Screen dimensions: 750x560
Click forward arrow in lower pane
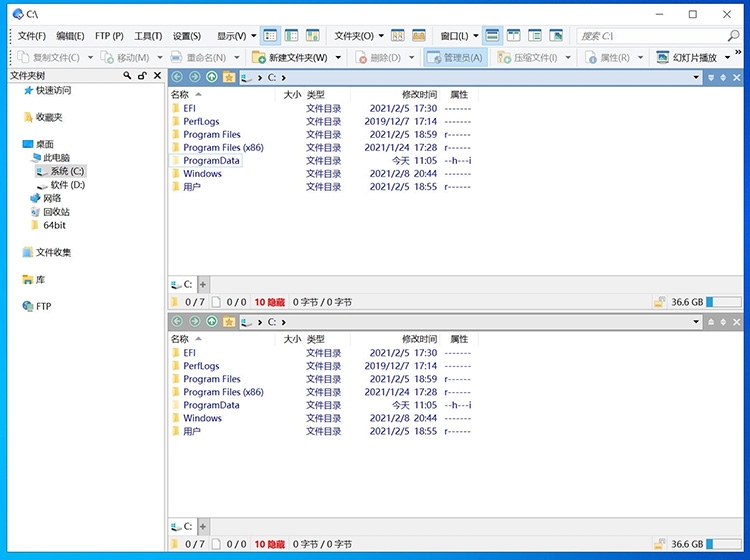tap(194, 322)
